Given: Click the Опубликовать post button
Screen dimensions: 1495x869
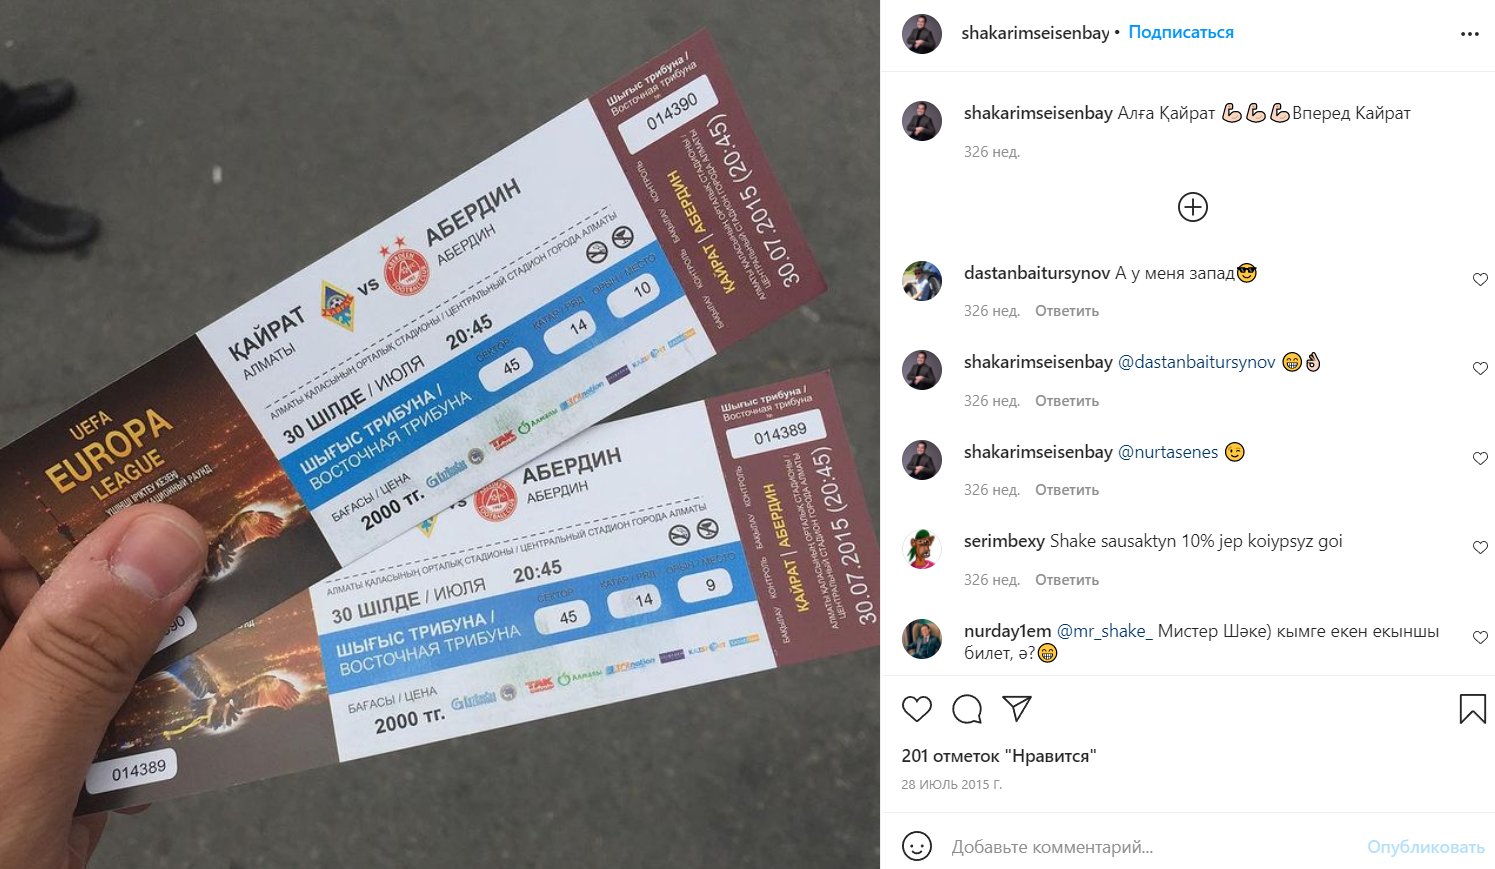Looking at the screenshot, I should [x=1425, y=847].
